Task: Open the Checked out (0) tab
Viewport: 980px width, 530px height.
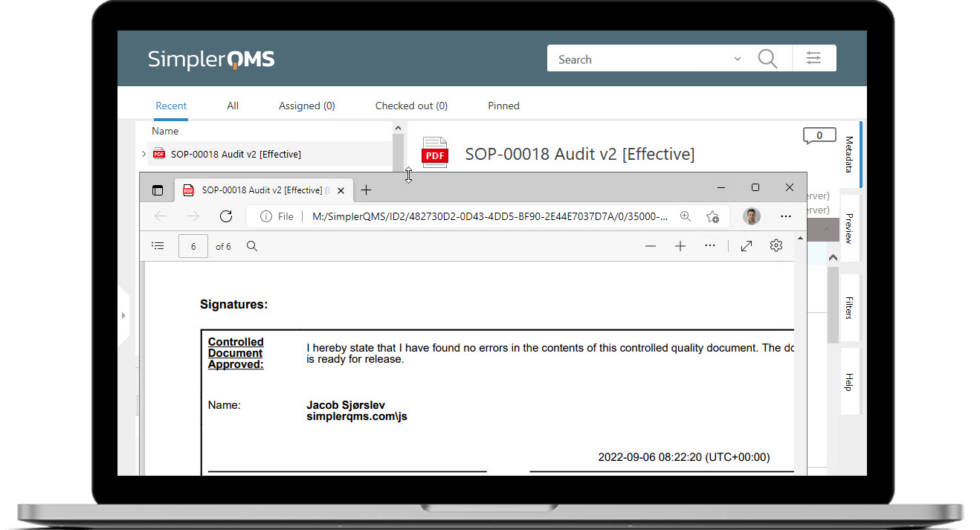Action: [x=411, y=106]
